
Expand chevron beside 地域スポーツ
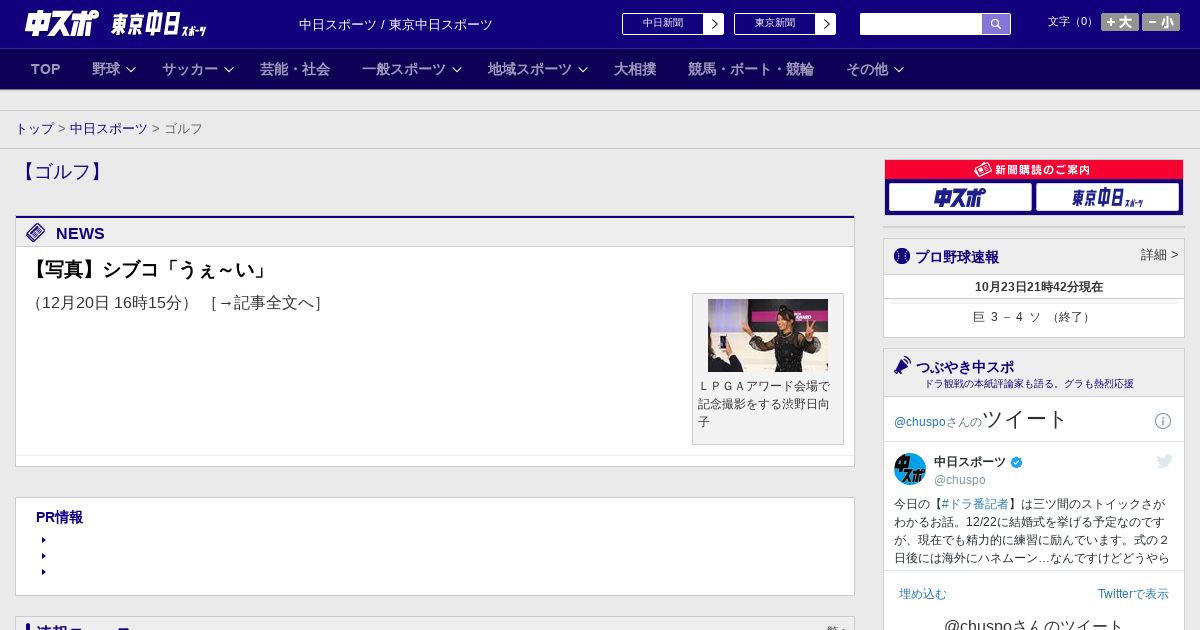pyautogui.click(x=583, y=69)
